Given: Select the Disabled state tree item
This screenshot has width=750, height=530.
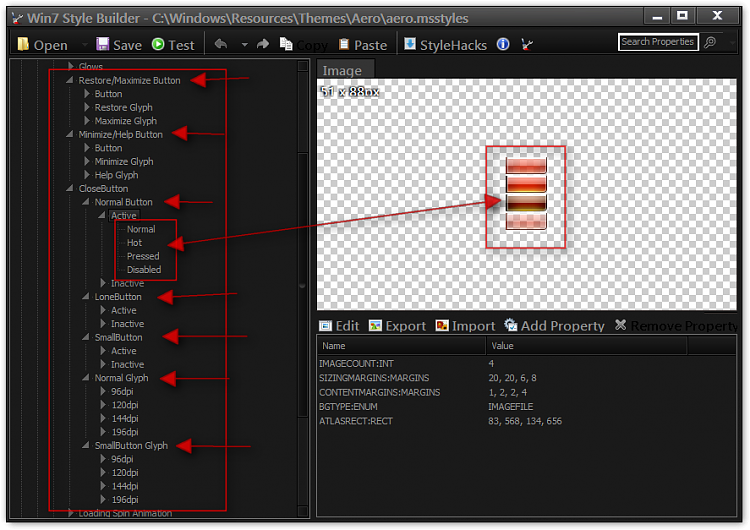Looking at the screenshot, I should point(144,269).
